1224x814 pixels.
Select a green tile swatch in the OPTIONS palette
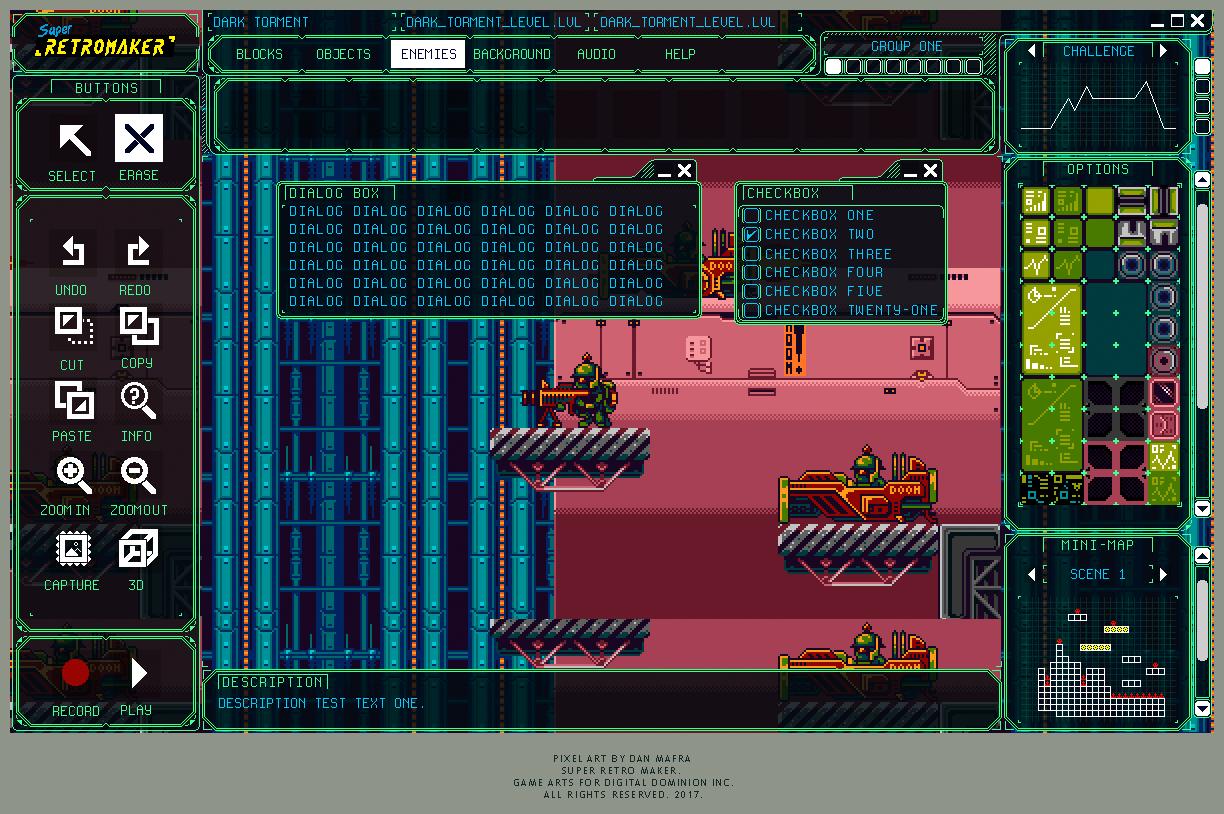coord(1098,199)
